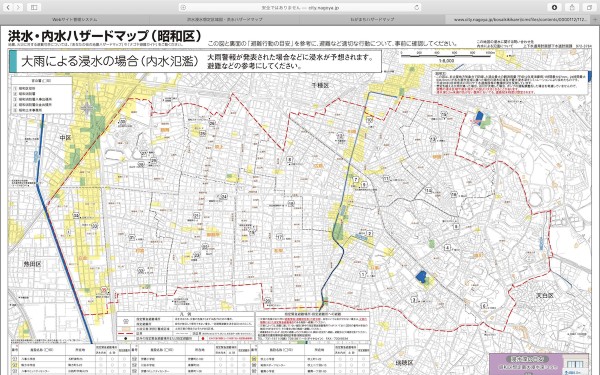
Task: Click the 中区 ward label on the map
Action: coord(65,137)
